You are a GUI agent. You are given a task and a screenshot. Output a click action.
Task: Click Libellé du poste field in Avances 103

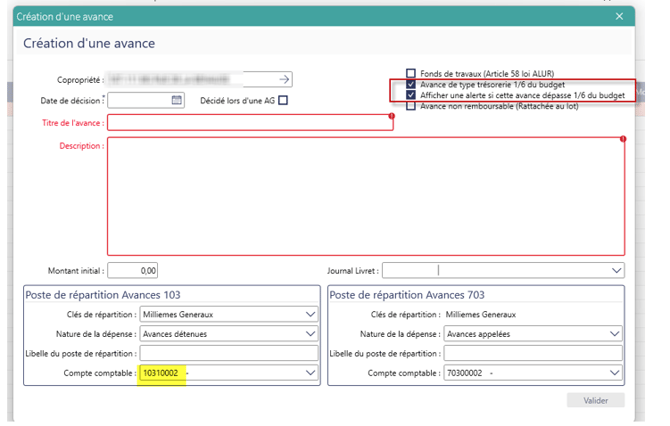228,354
